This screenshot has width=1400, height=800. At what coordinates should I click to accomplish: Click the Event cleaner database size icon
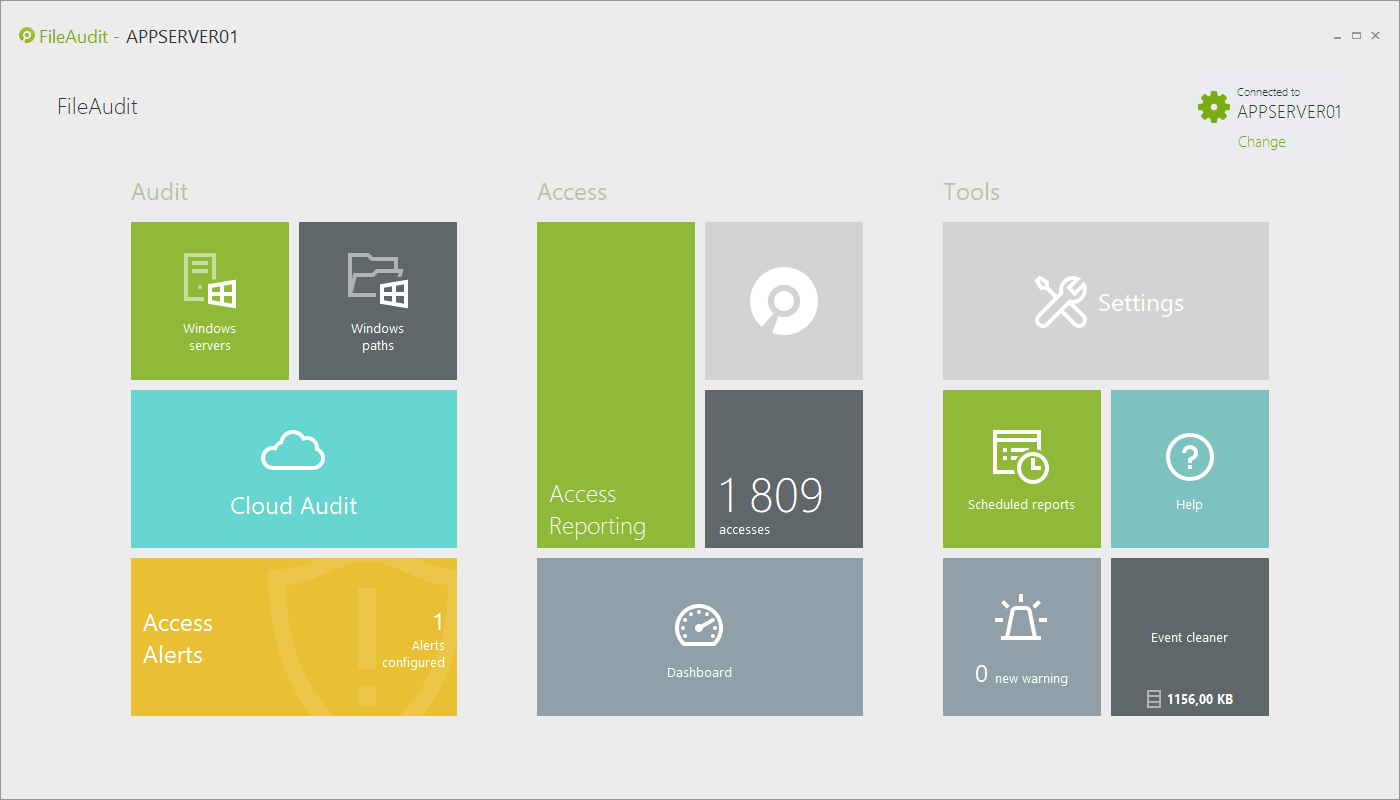[x=1153, y=700]
